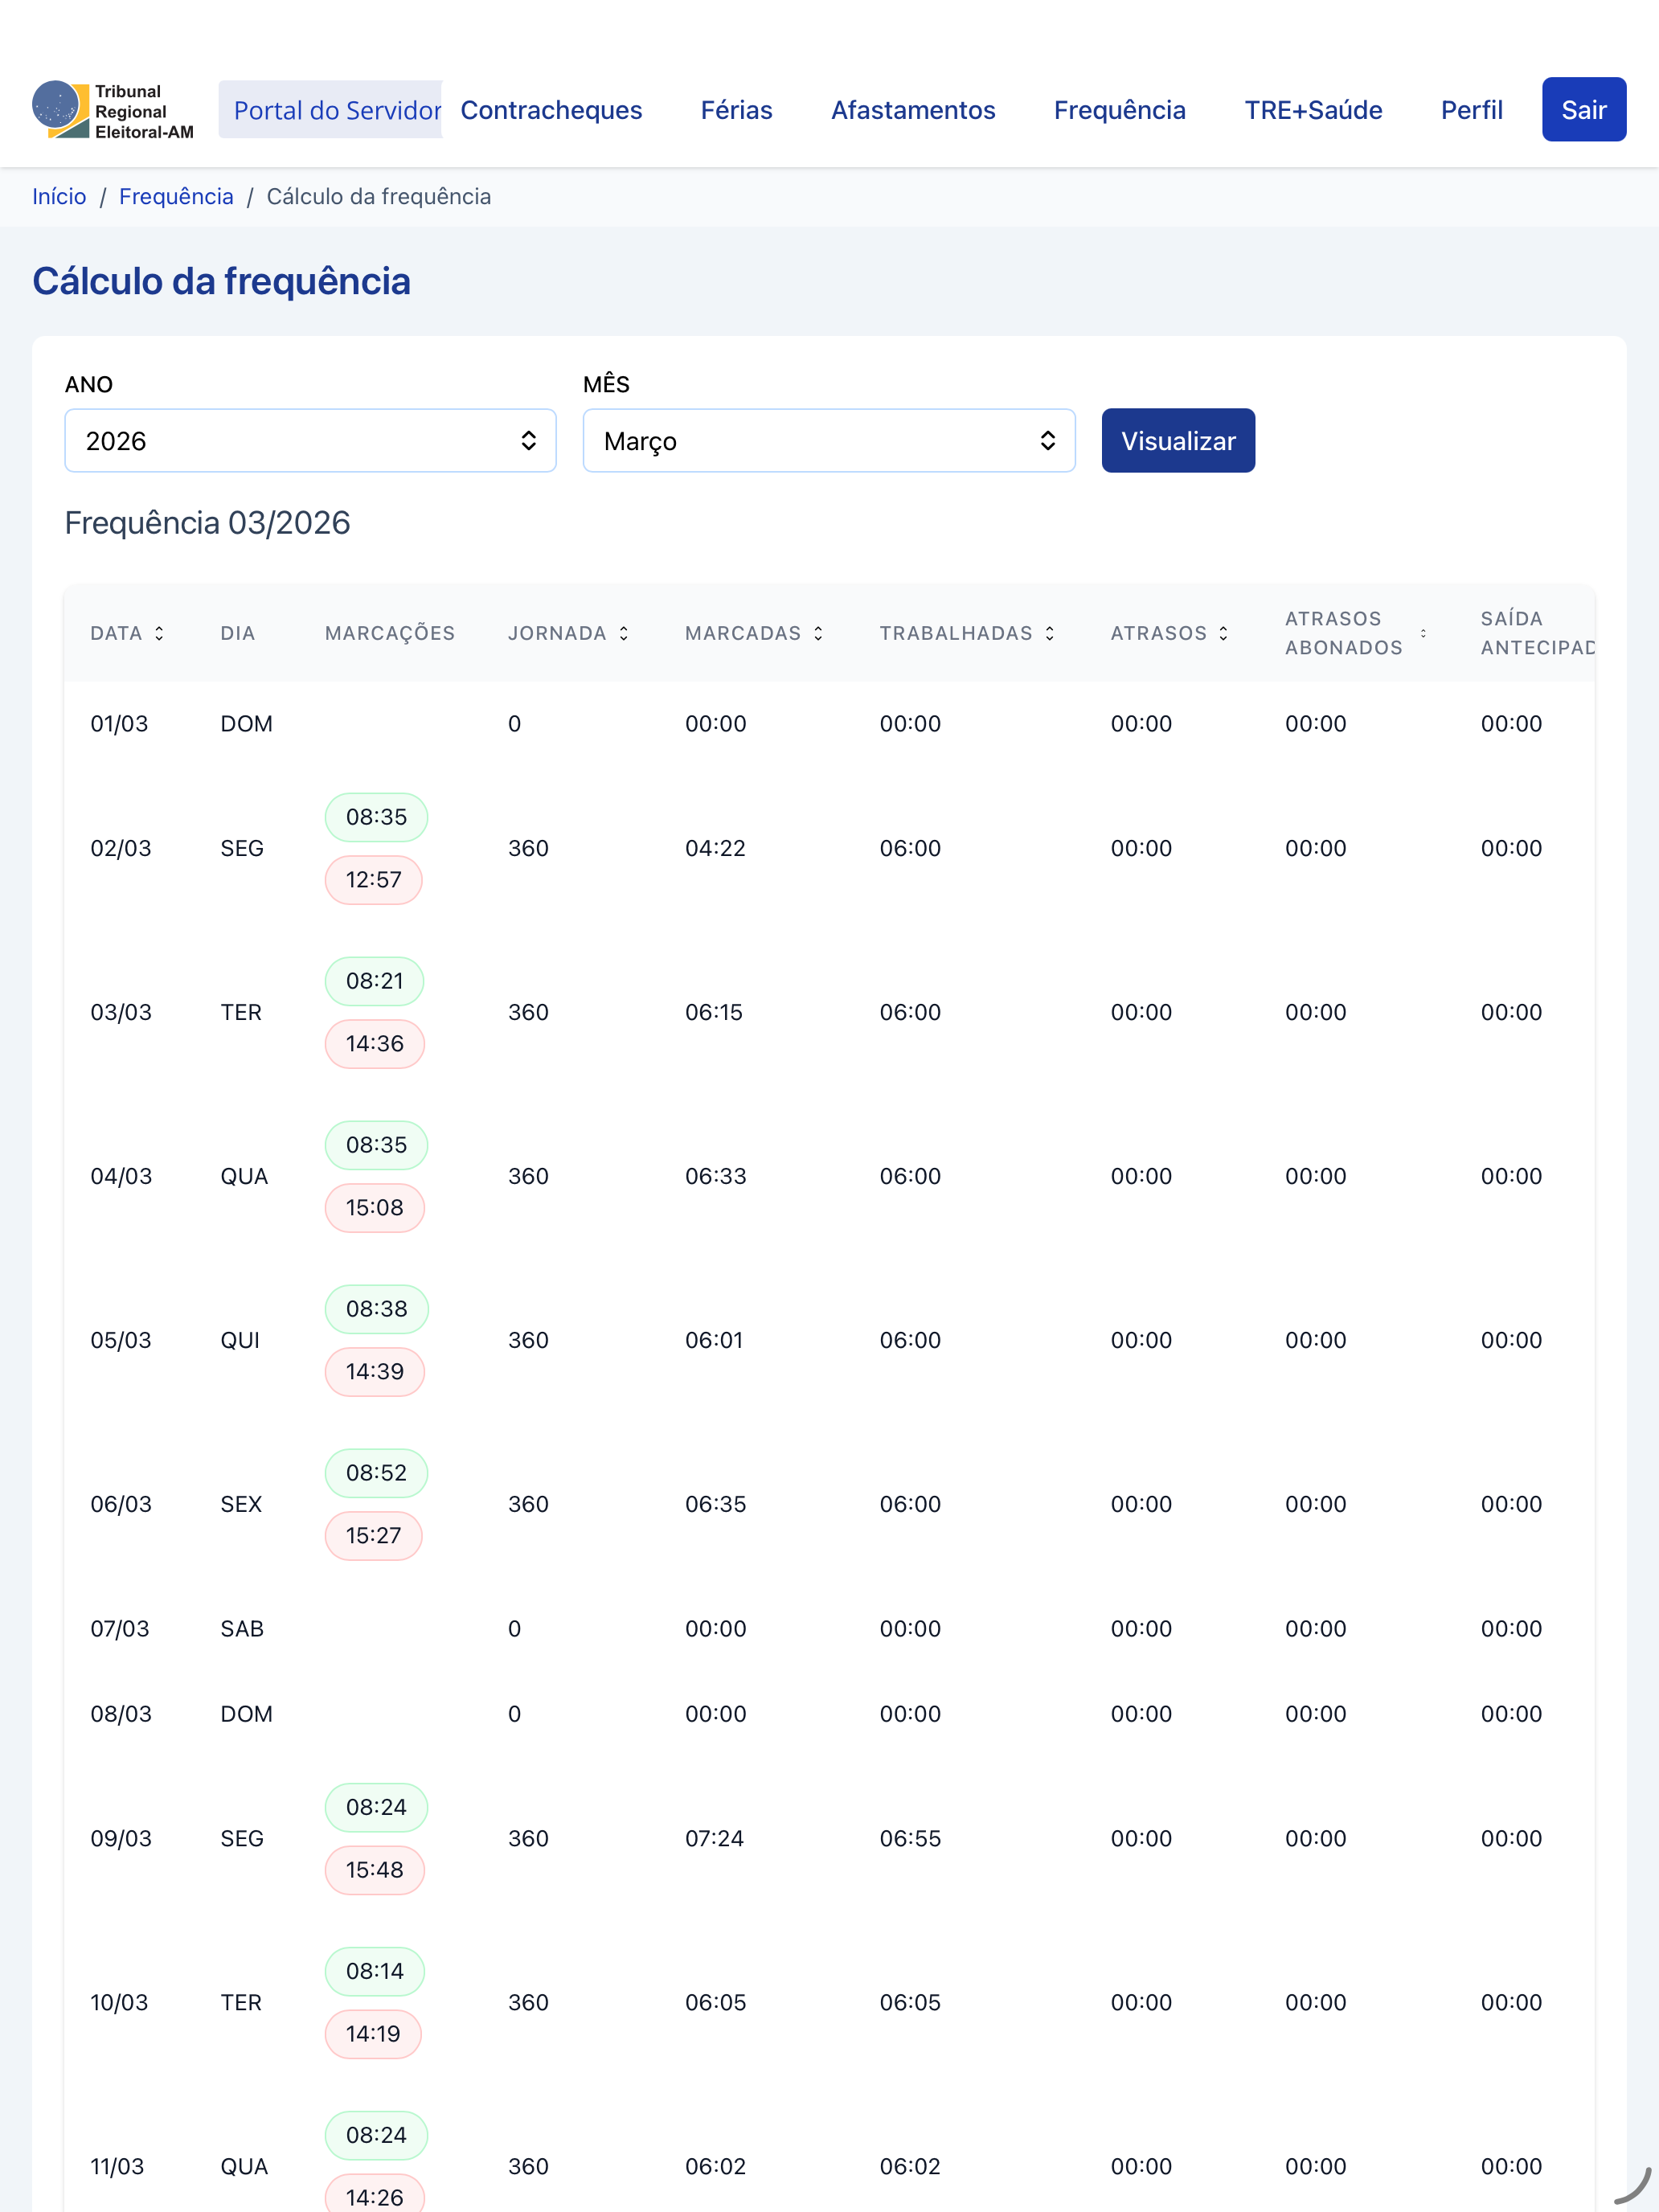Open TRE+Saúde menu item
Screen dimensions: 1659x2212
tap(1313, 110)
